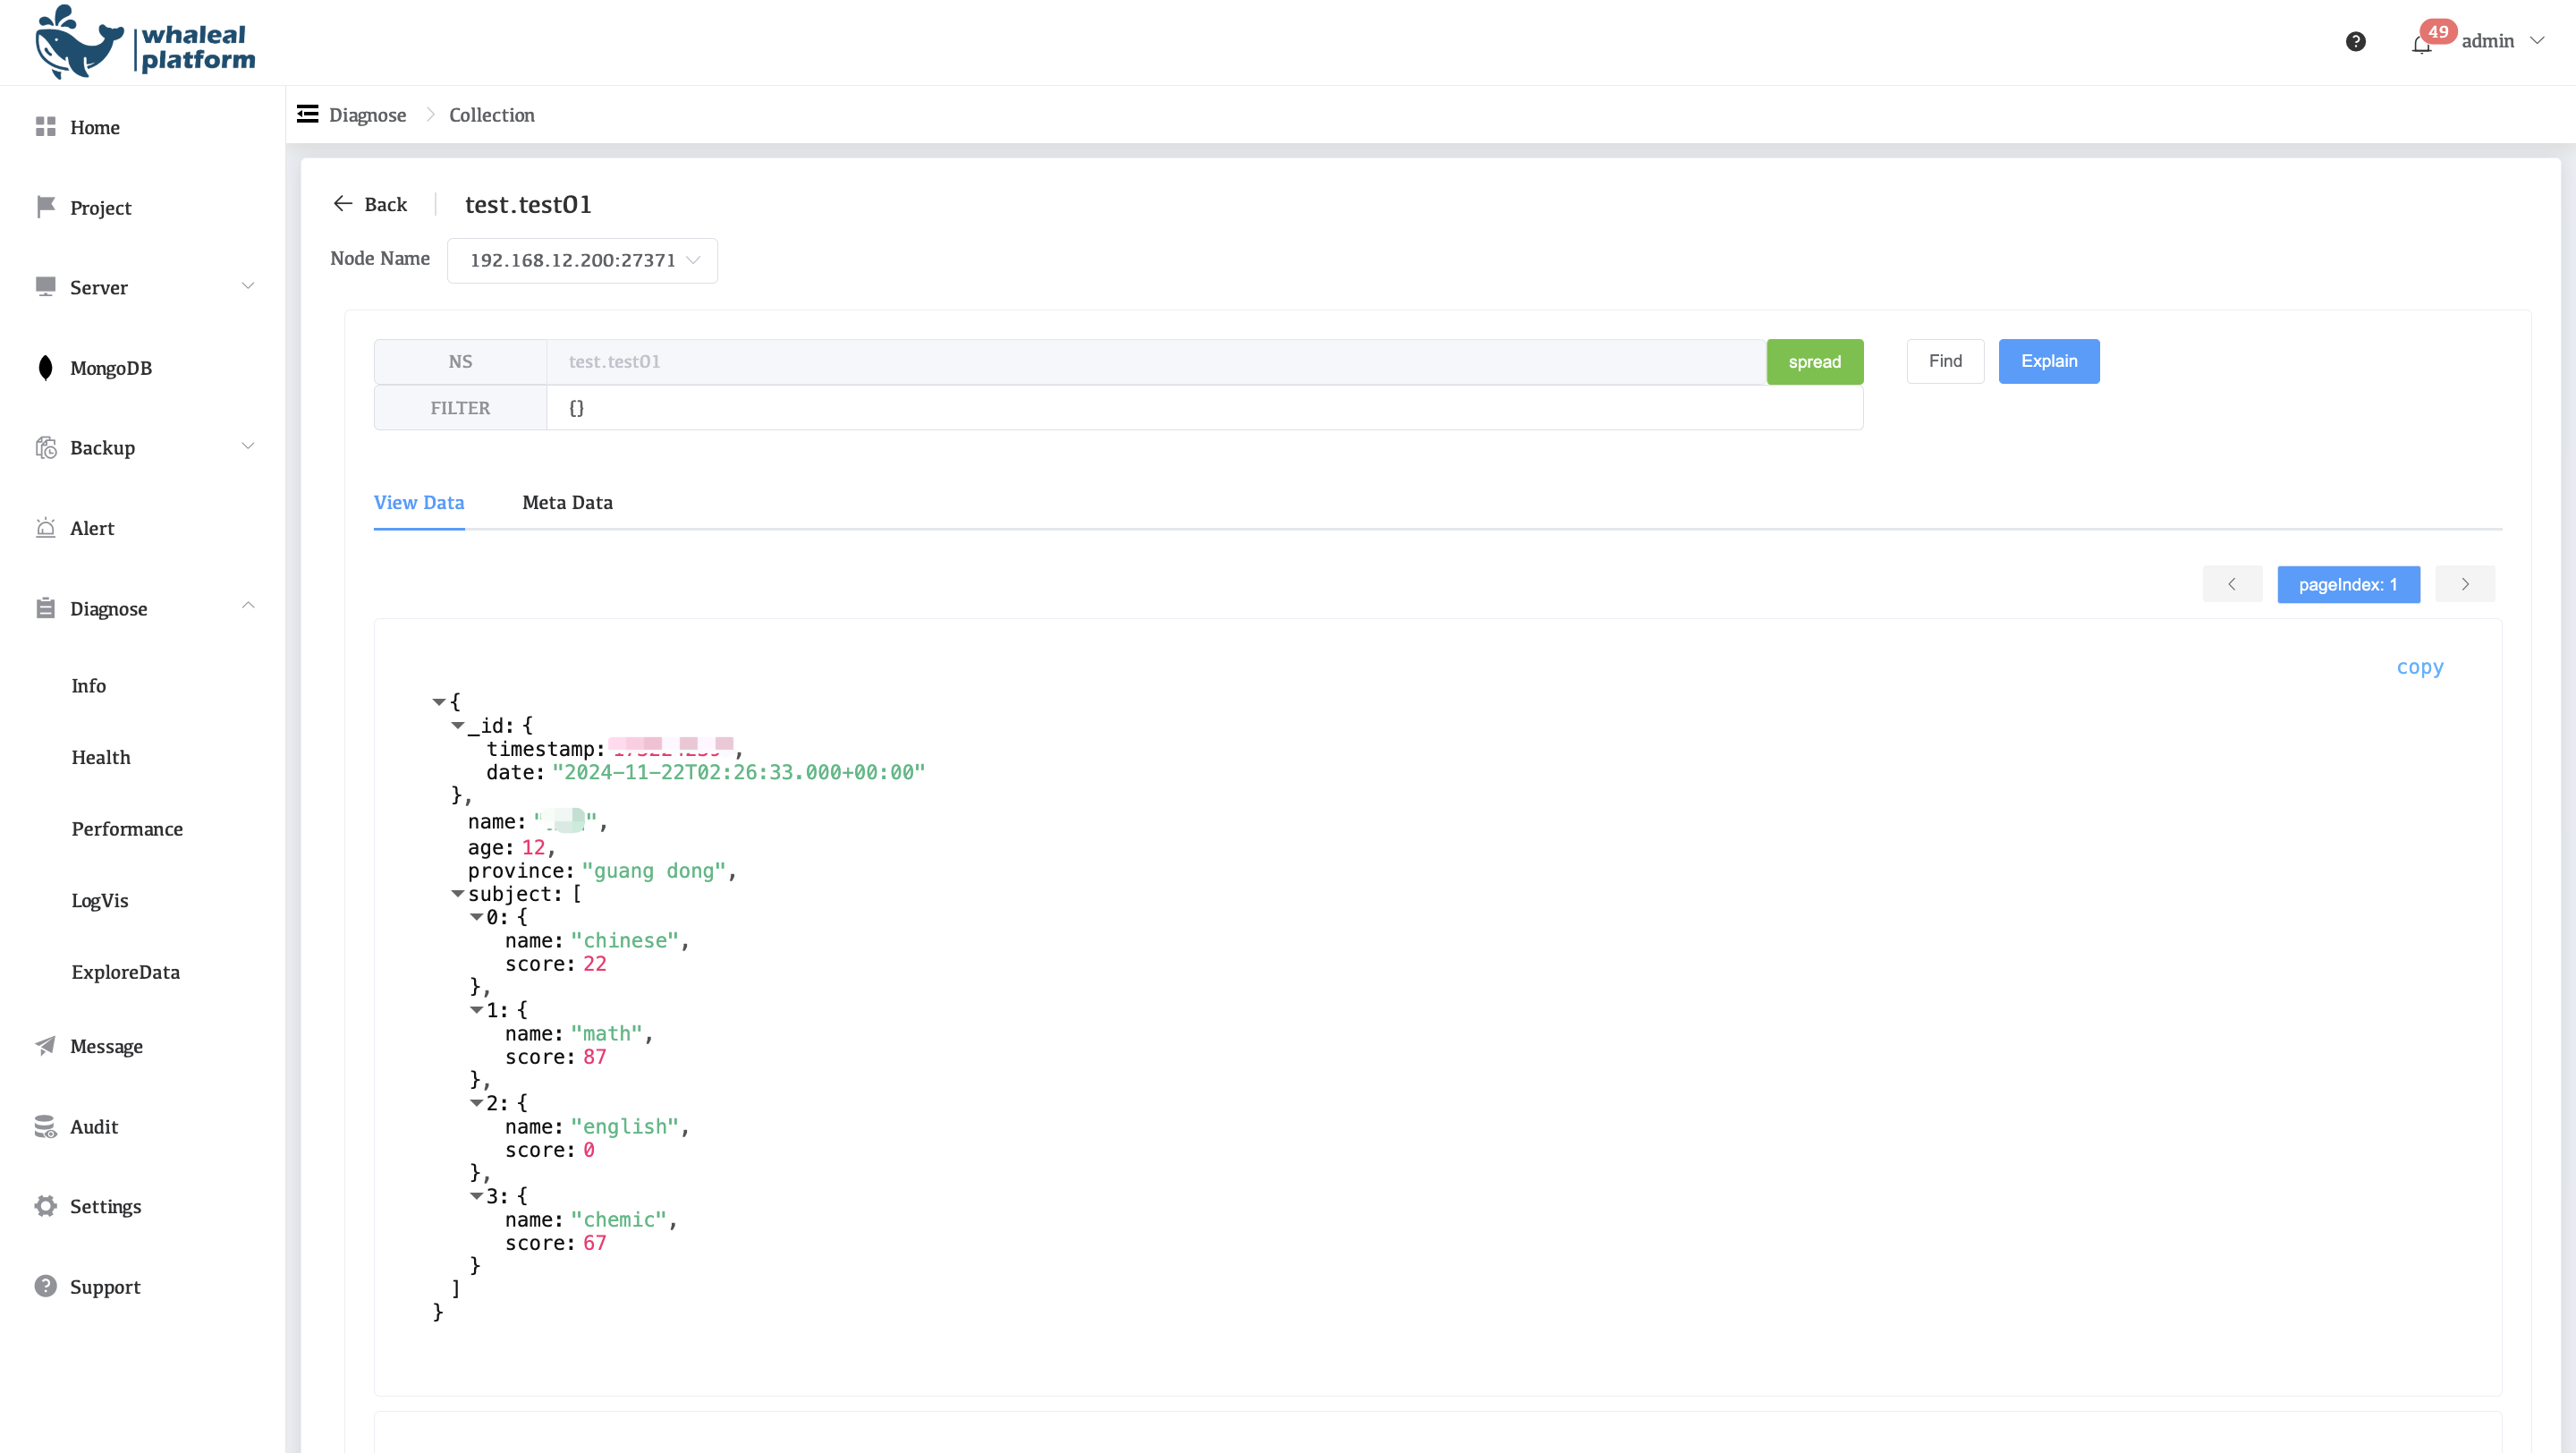2576x1453 pixels.
Task: Click the MongoDB leaf icon
Action: 45,368
